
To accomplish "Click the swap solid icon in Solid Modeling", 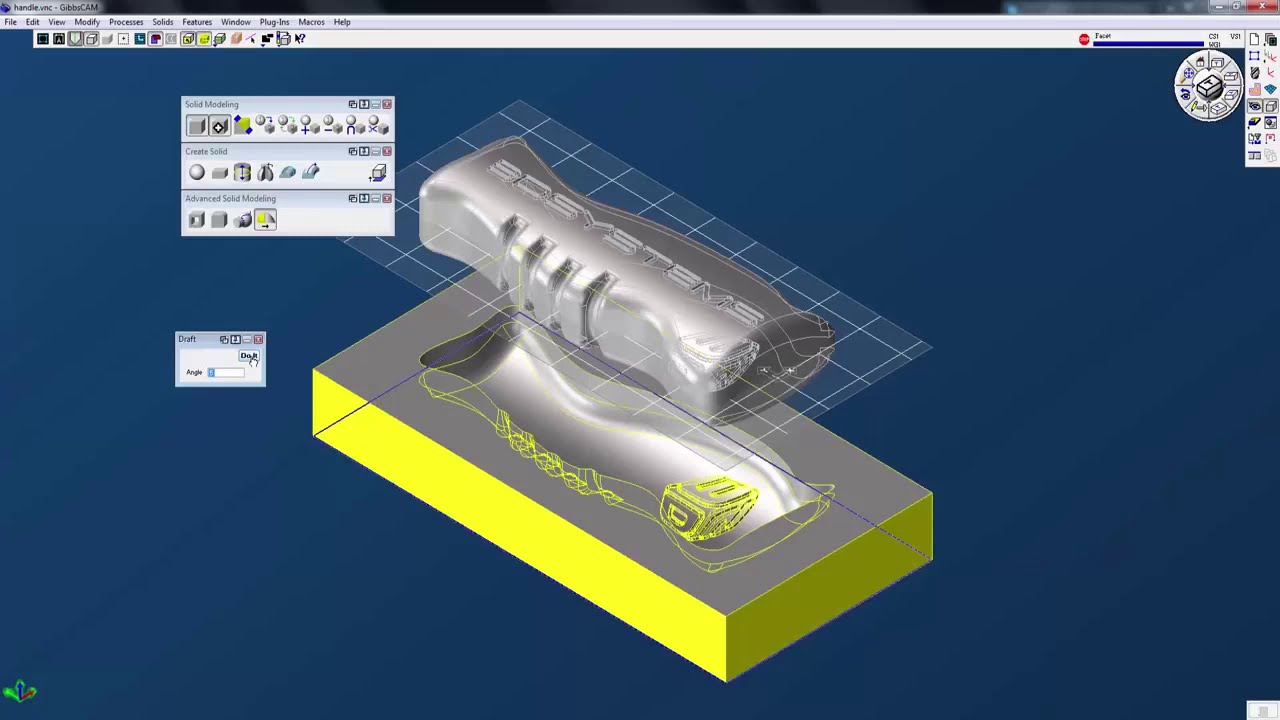I will pyautogui.click(x=288, y=125).
